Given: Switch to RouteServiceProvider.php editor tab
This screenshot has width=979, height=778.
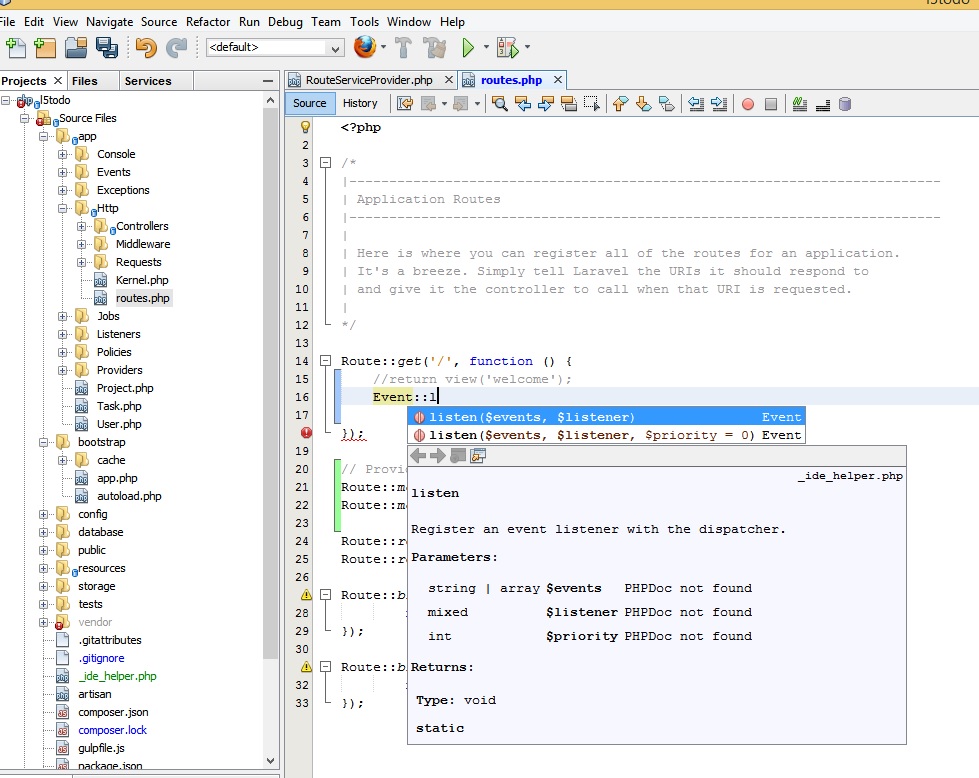Looking at the screenshot, I should pyautogui.click(x=369, y=80).
